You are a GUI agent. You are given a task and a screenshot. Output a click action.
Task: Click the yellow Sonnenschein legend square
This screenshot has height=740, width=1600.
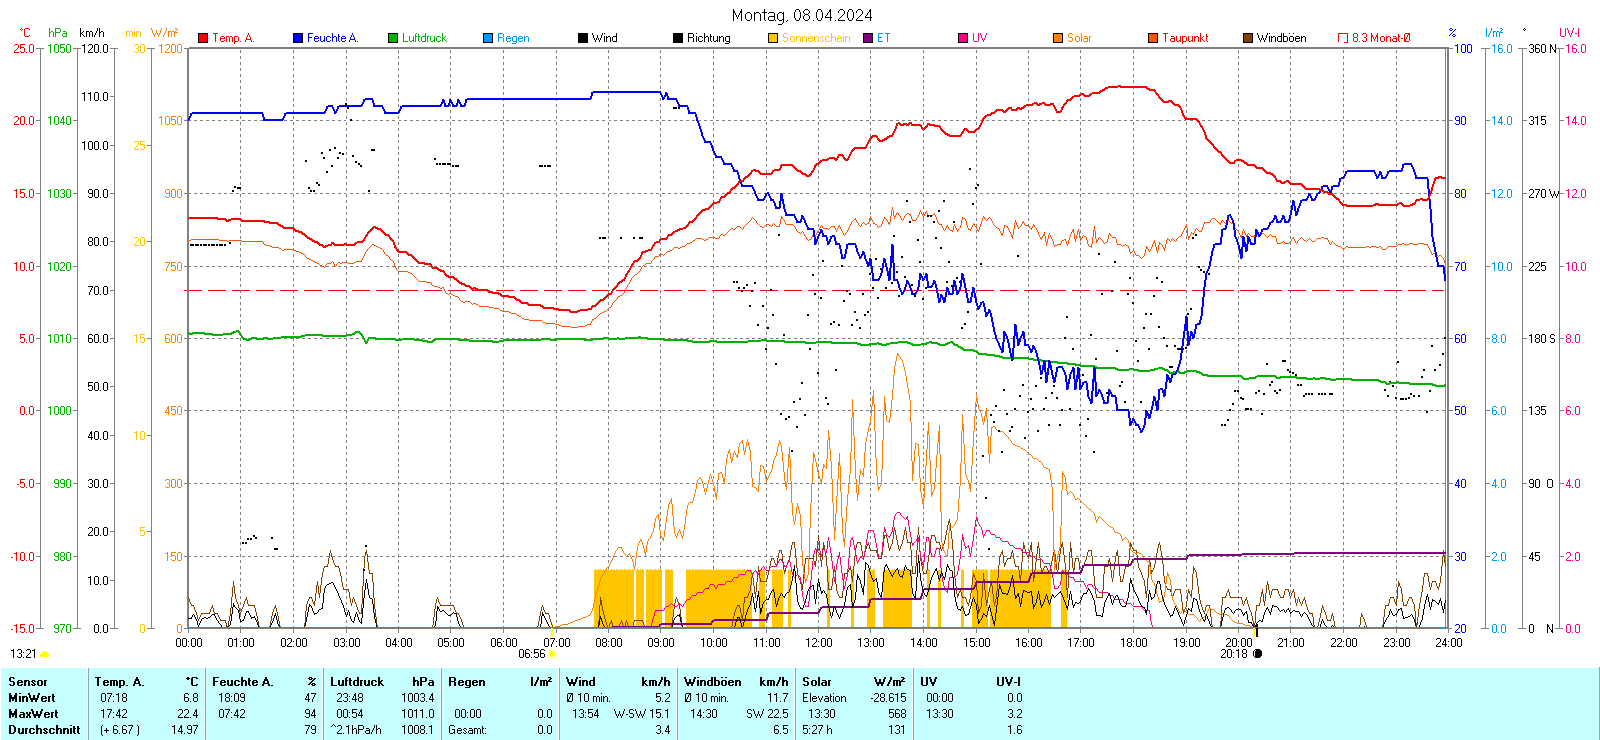coord(773,38)
